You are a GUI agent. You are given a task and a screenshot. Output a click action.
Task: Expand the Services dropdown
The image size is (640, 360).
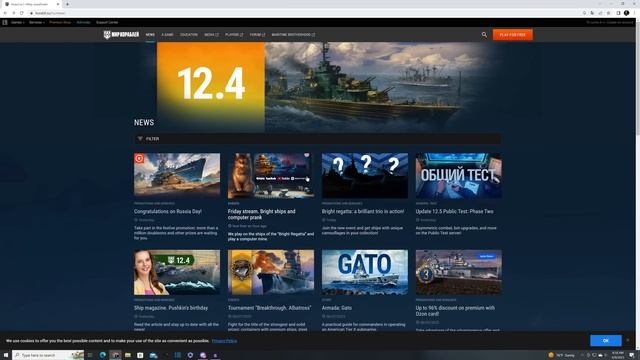37,22
